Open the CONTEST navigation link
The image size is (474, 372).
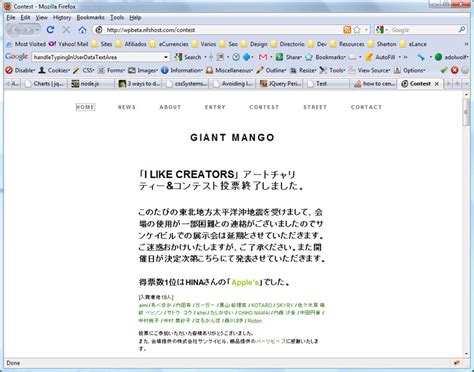[x=264, y=107]
